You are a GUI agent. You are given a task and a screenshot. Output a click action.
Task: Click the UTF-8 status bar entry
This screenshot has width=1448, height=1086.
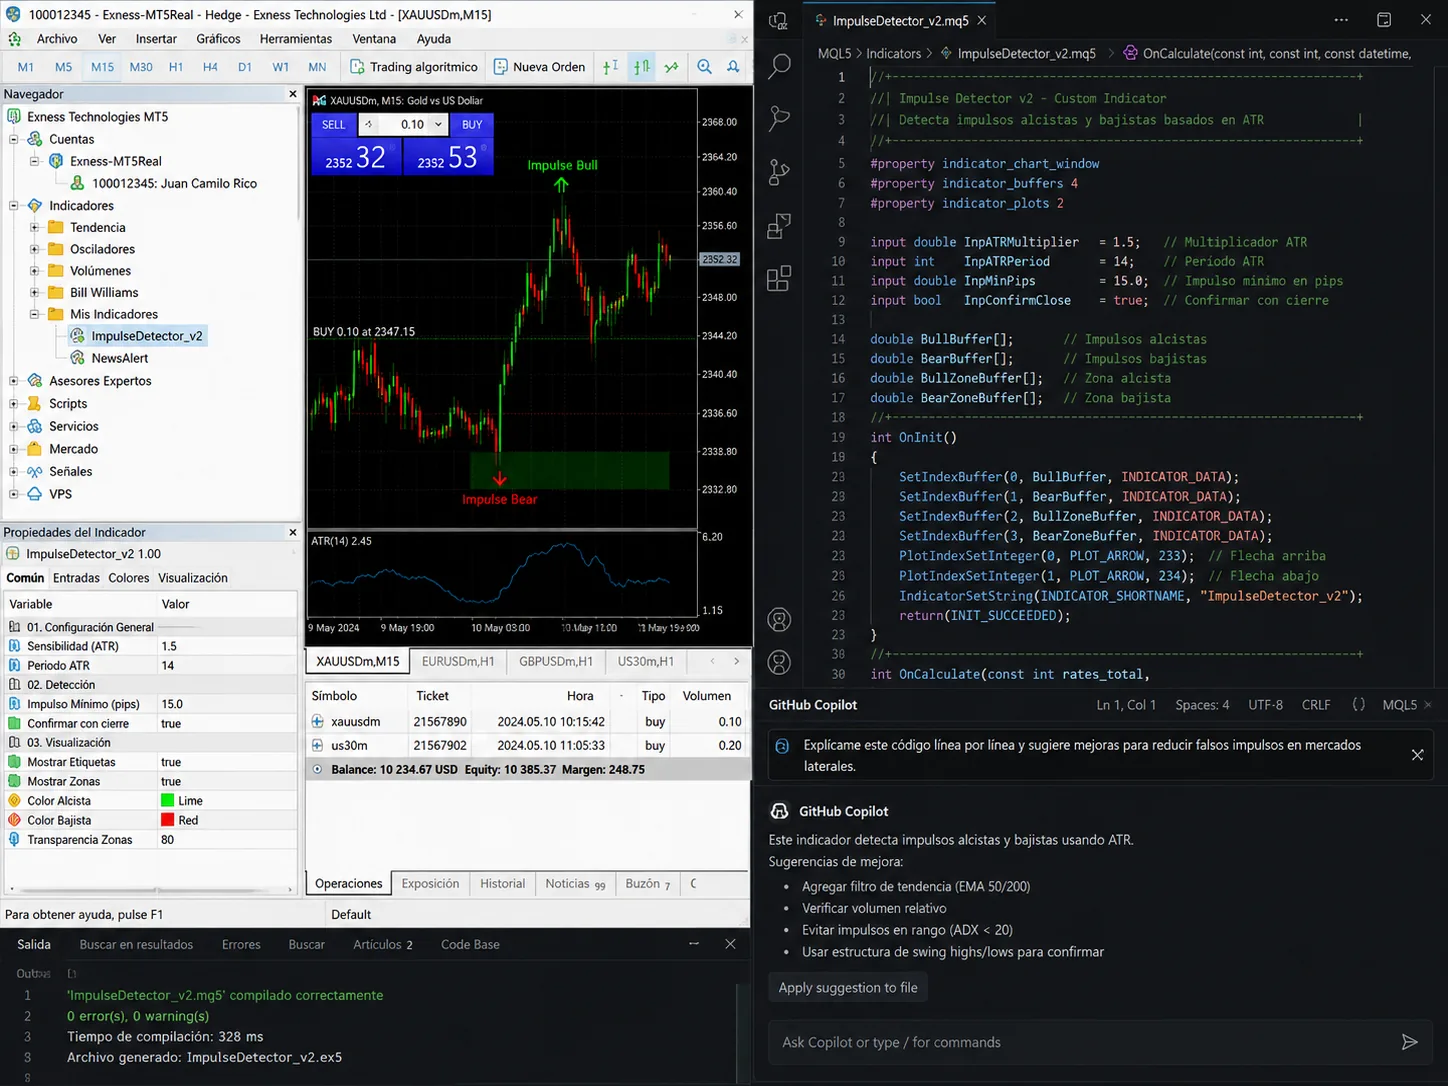(1265, 705)
